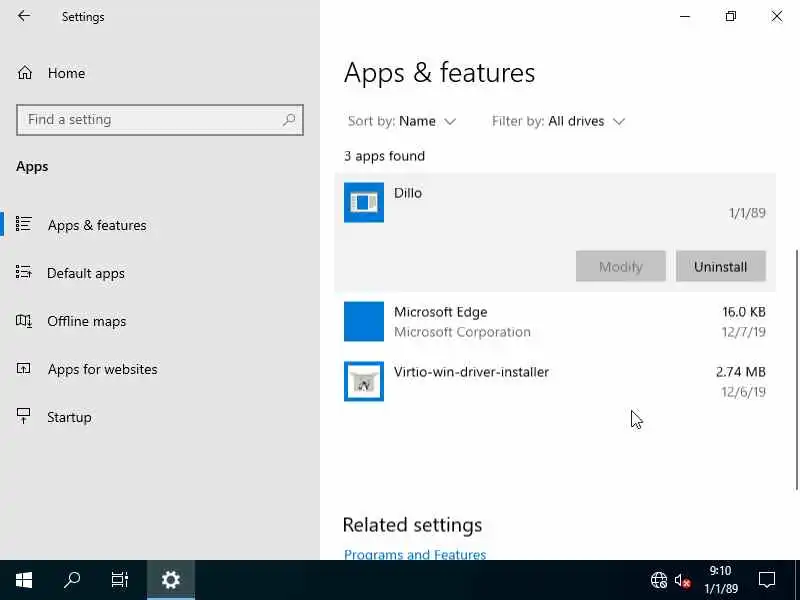Image resolution: width=800 pixels, height=600 pixels.
Task: Click the Find a setting search box
Action: pos(160,120)
